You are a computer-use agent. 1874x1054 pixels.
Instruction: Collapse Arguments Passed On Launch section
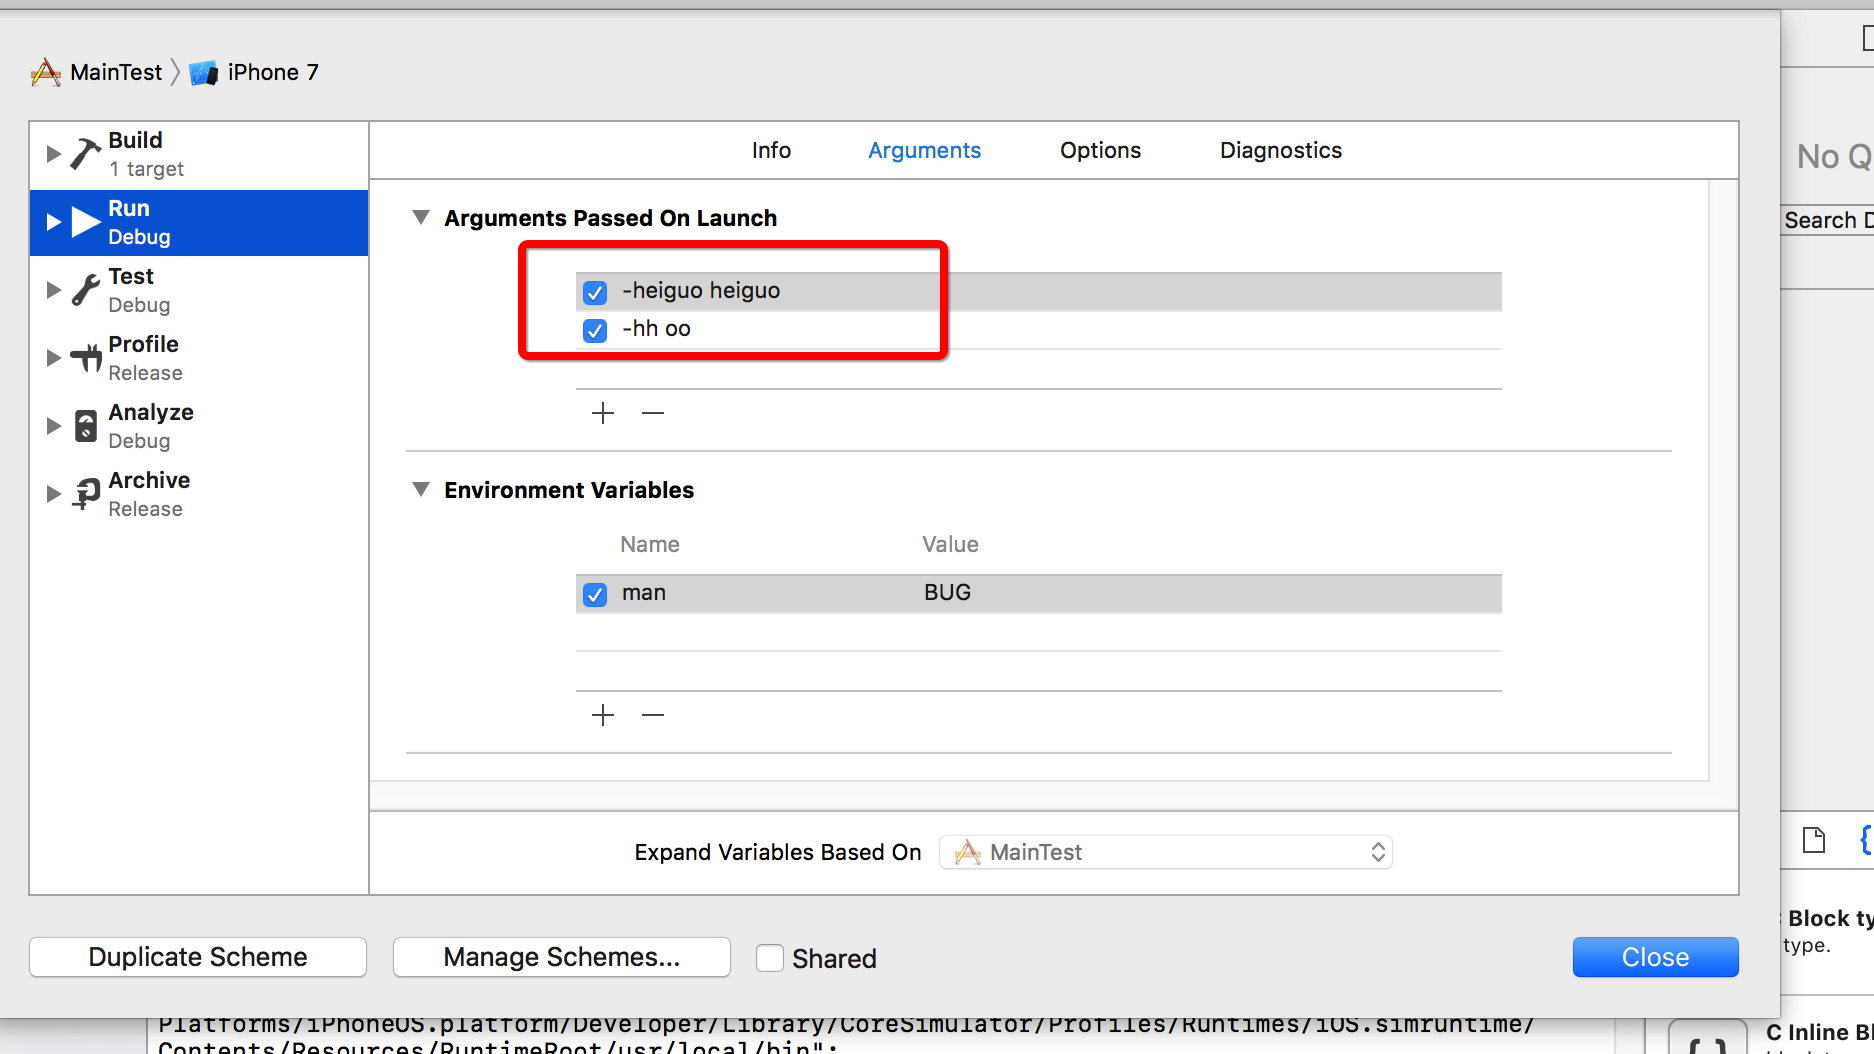click(x=421, y=217)
